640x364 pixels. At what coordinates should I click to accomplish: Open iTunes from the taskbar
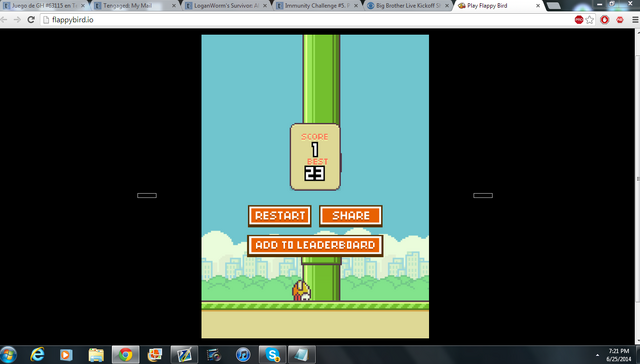[243, 355]
